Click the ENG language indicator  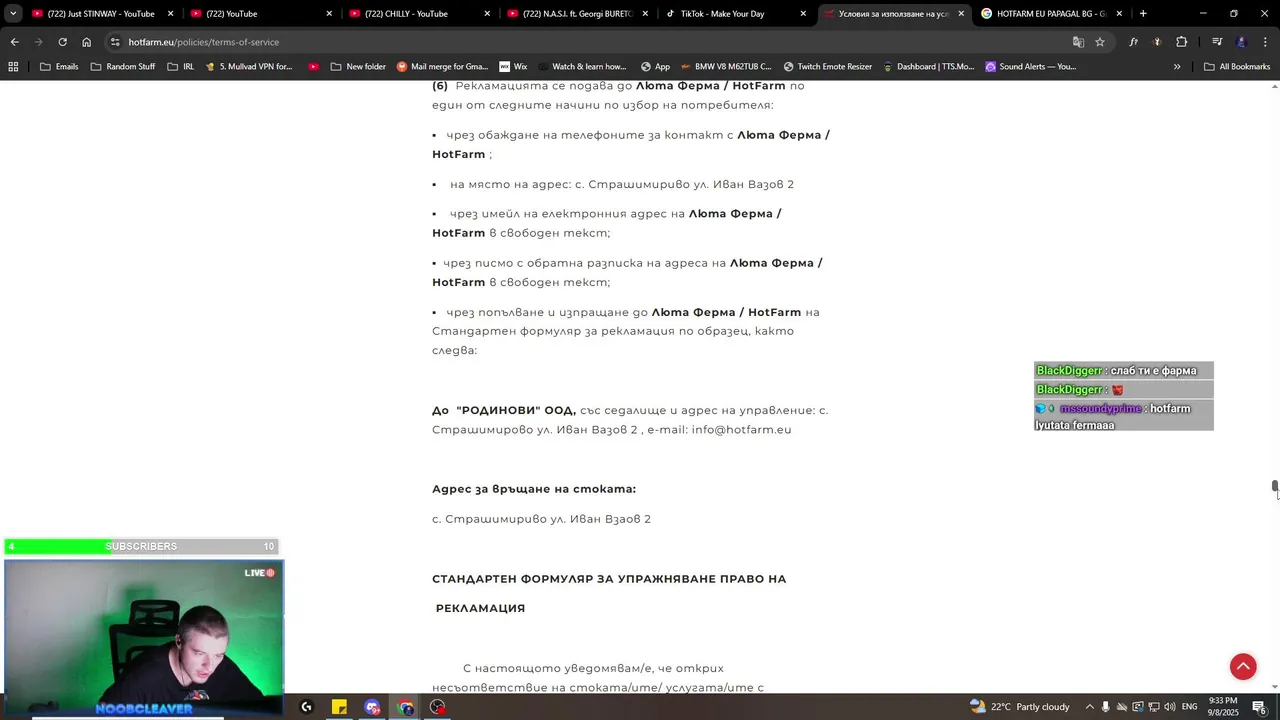coord(1189,707)
